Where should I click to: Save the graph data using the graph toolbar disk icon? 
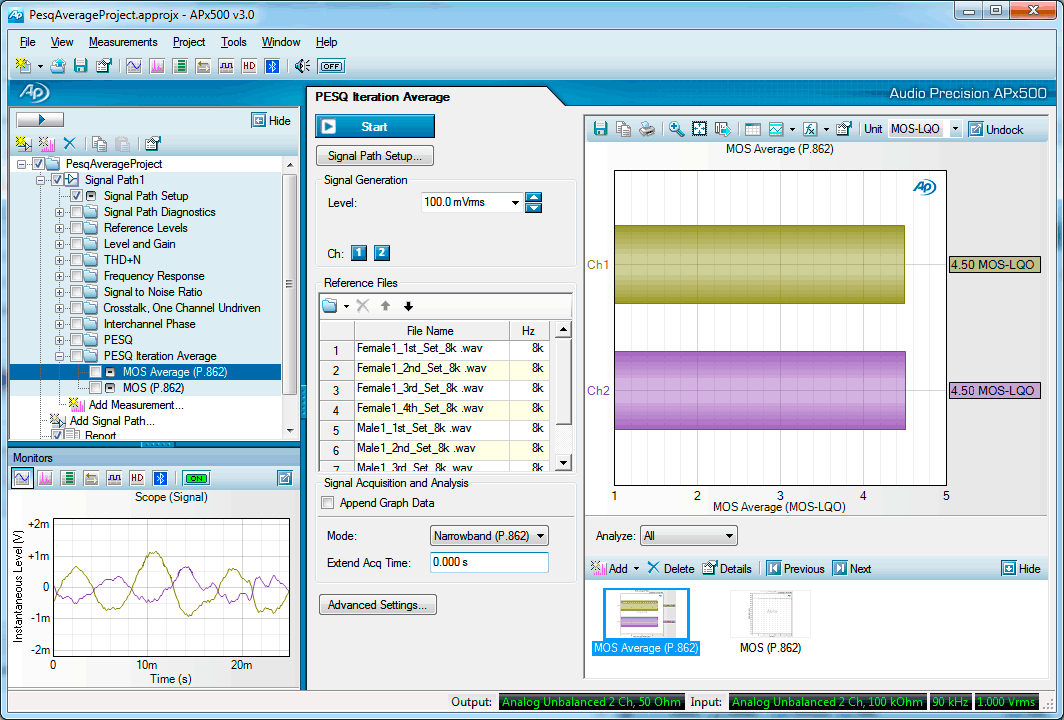tap(600, 129)
